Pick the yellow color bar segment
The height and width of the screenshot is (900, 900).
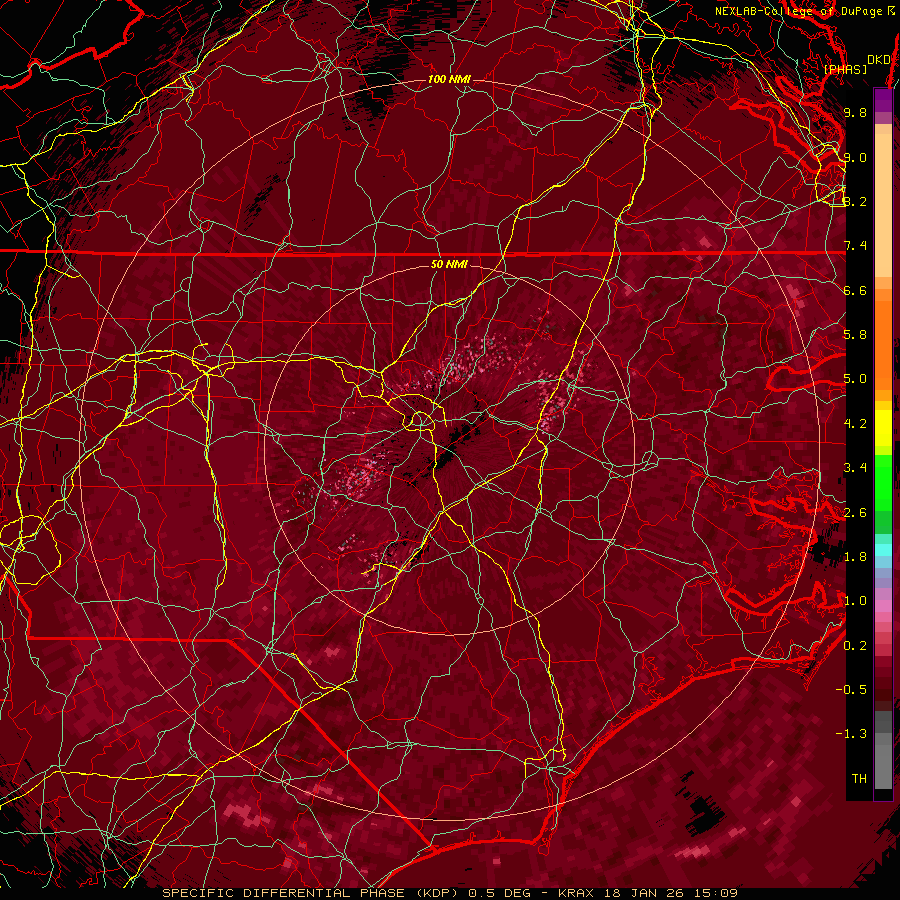(883, 428)
